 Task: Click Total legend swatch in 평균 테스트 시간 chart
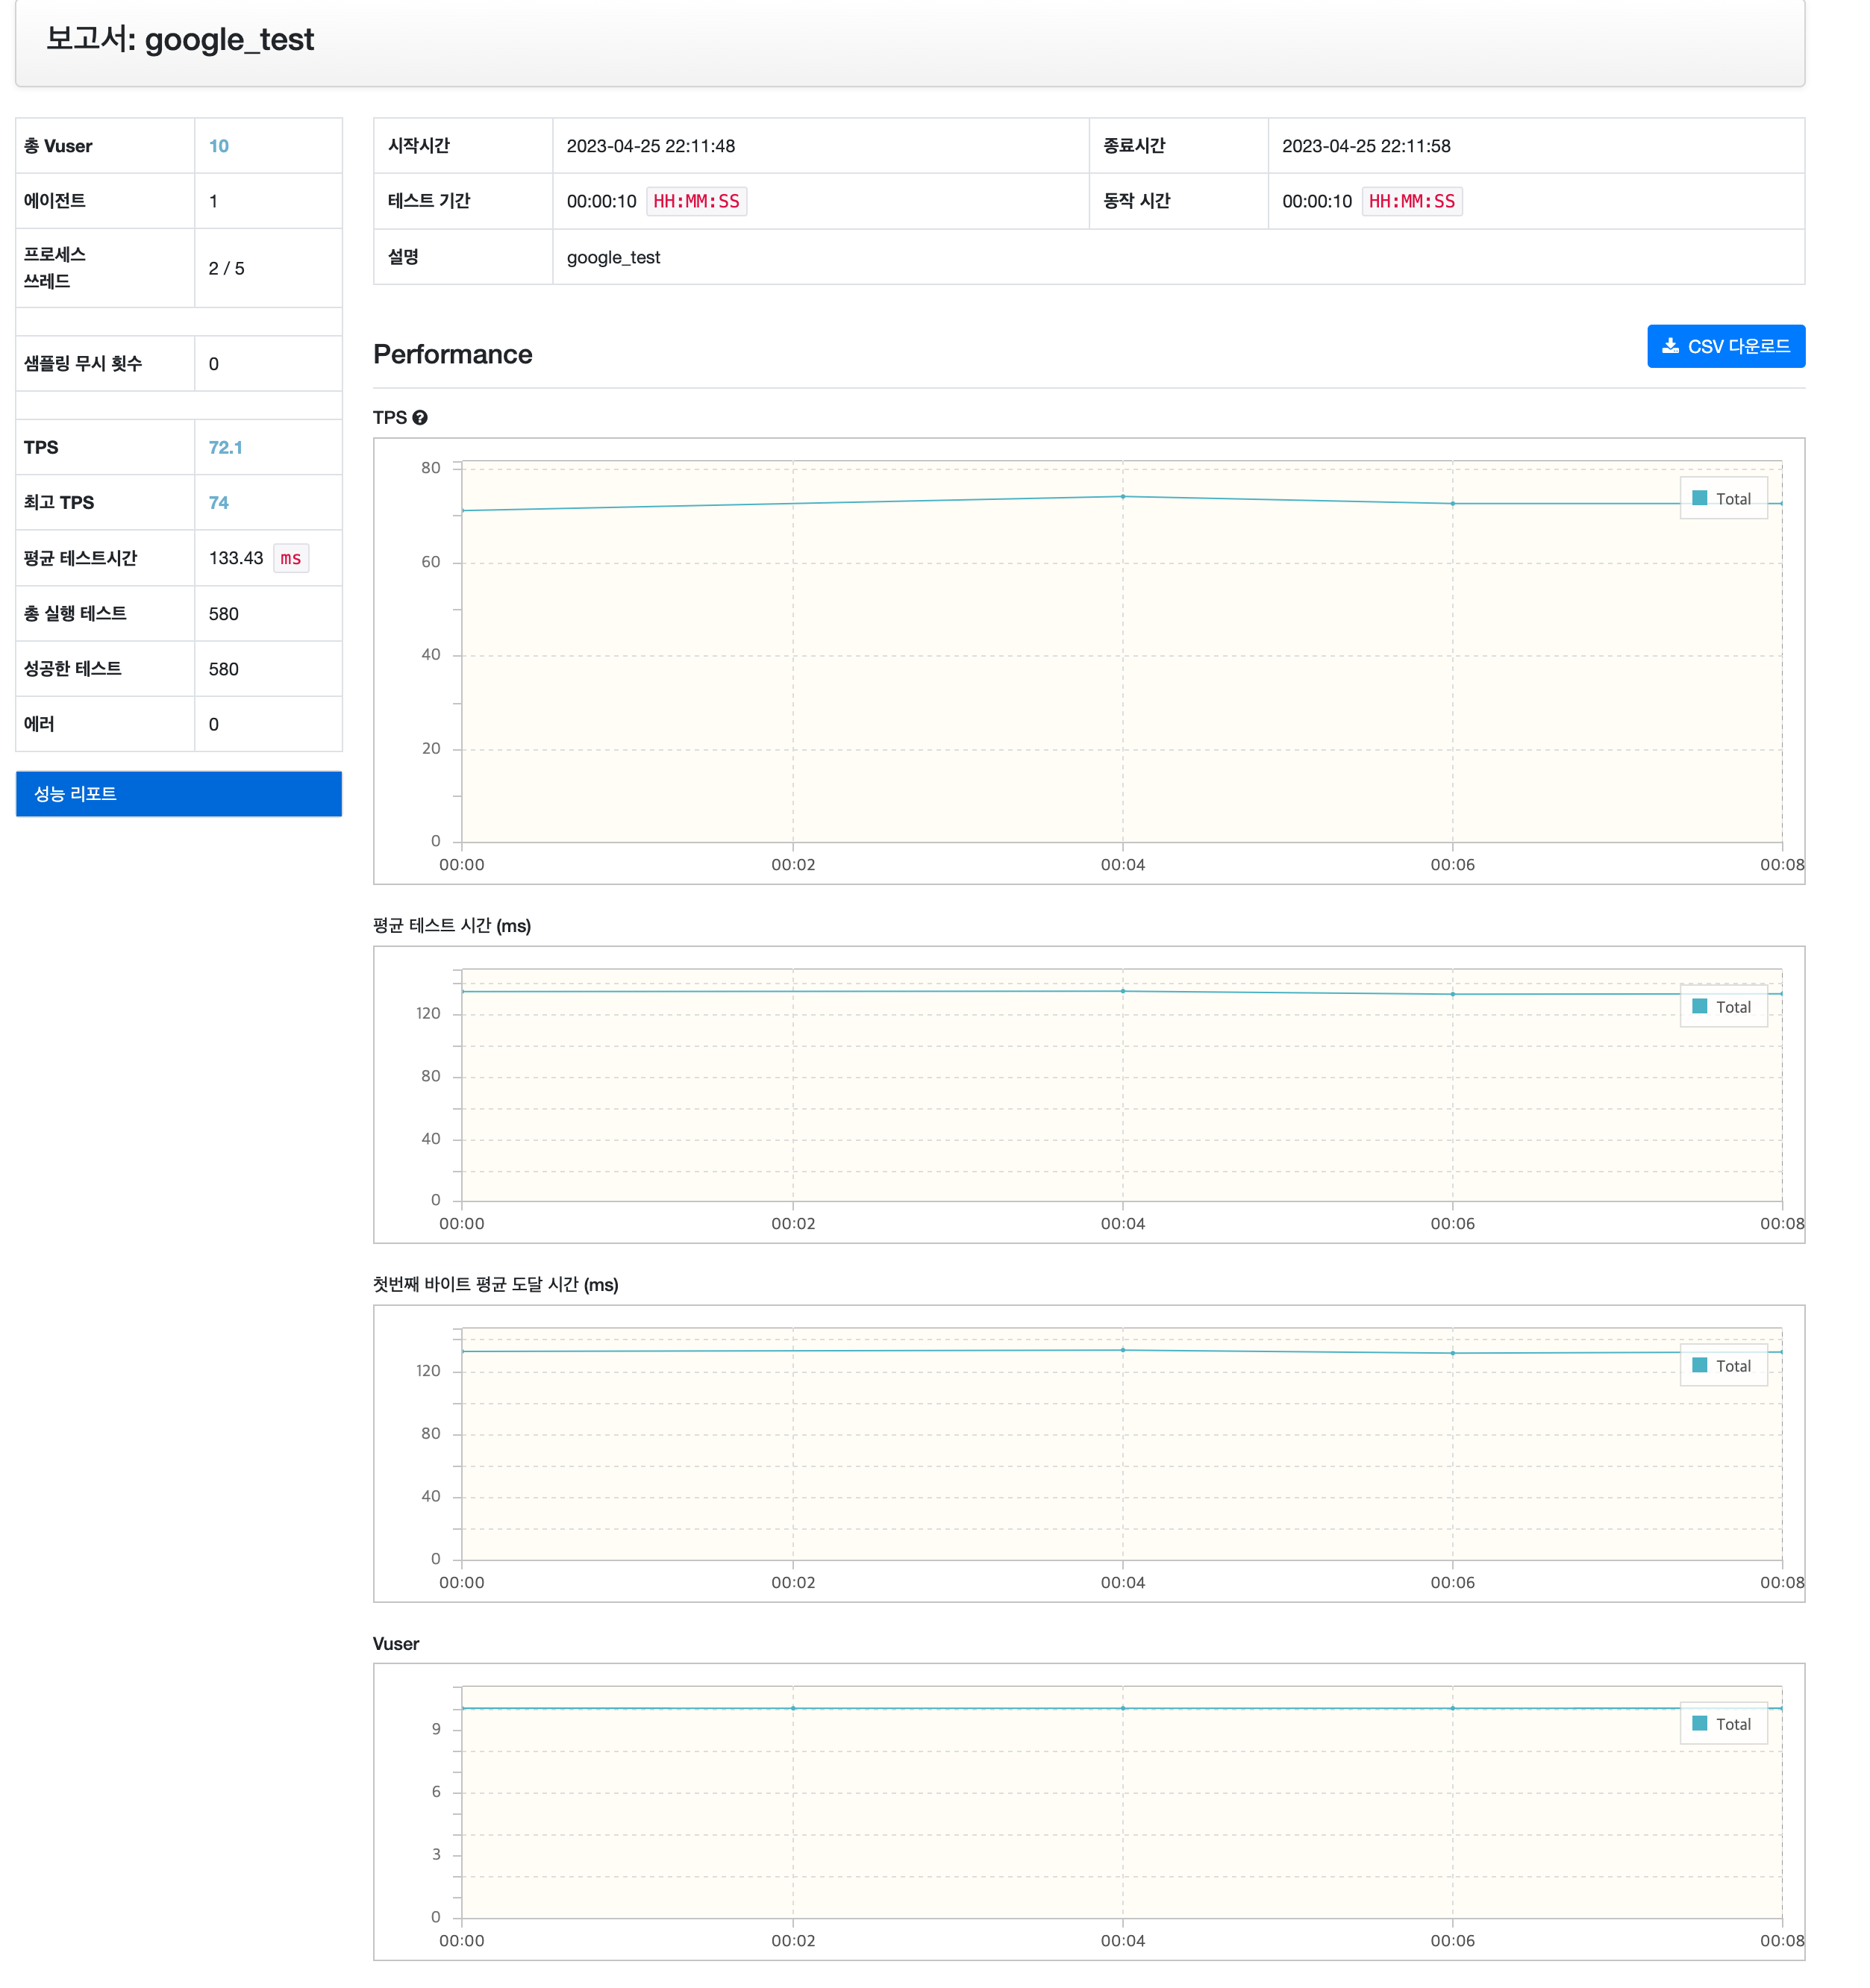[1699, 1006]
